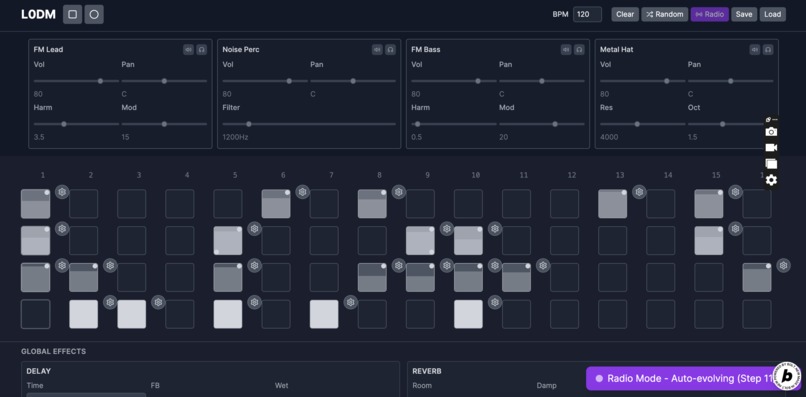Open step settings gear for first row step 8
This screenshot has width=806, height=397.
(x=399, y=192)
